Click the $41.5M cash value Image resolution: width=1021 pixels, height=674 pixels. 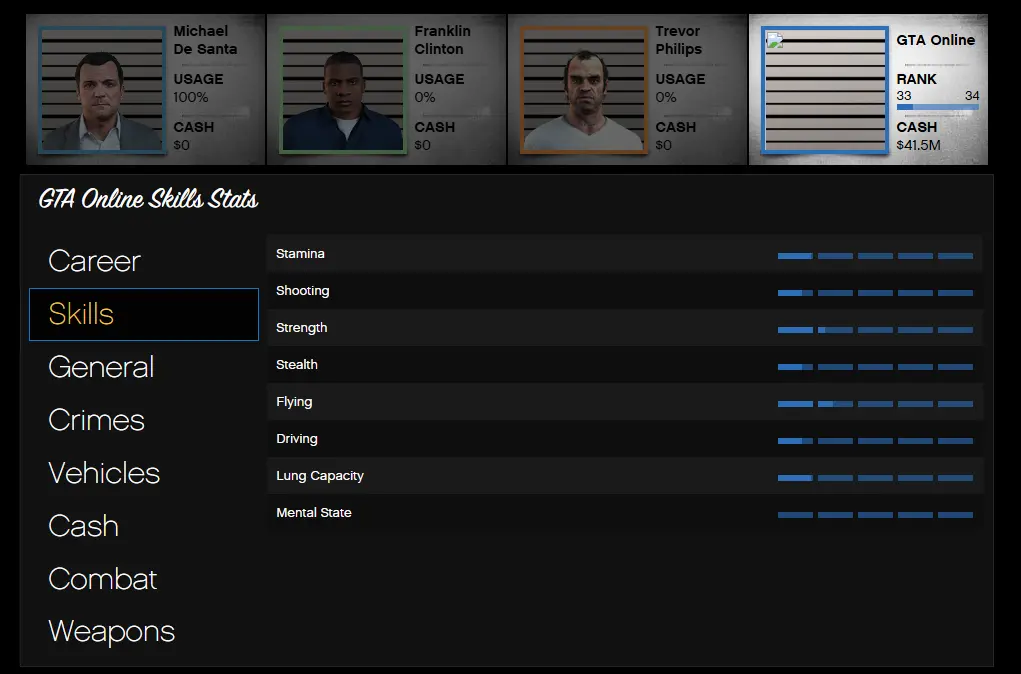918,145
